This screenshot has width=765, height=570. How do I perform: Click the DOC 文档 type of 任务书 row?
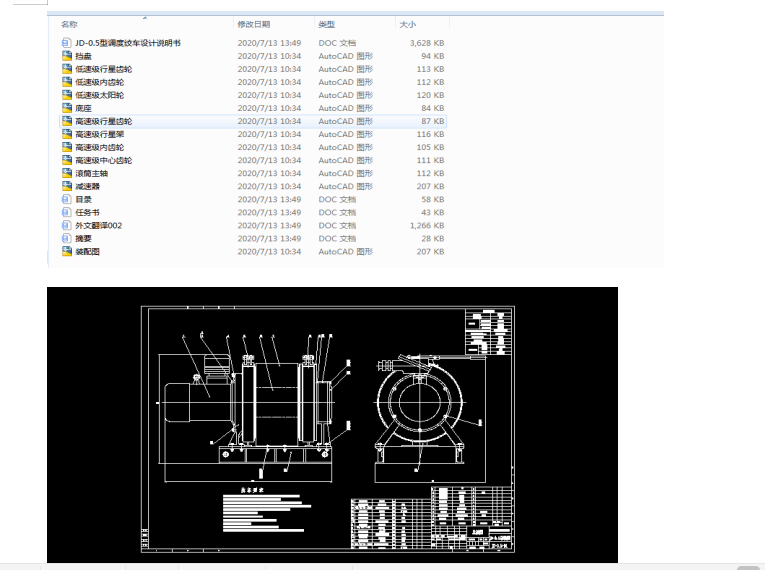337,212
